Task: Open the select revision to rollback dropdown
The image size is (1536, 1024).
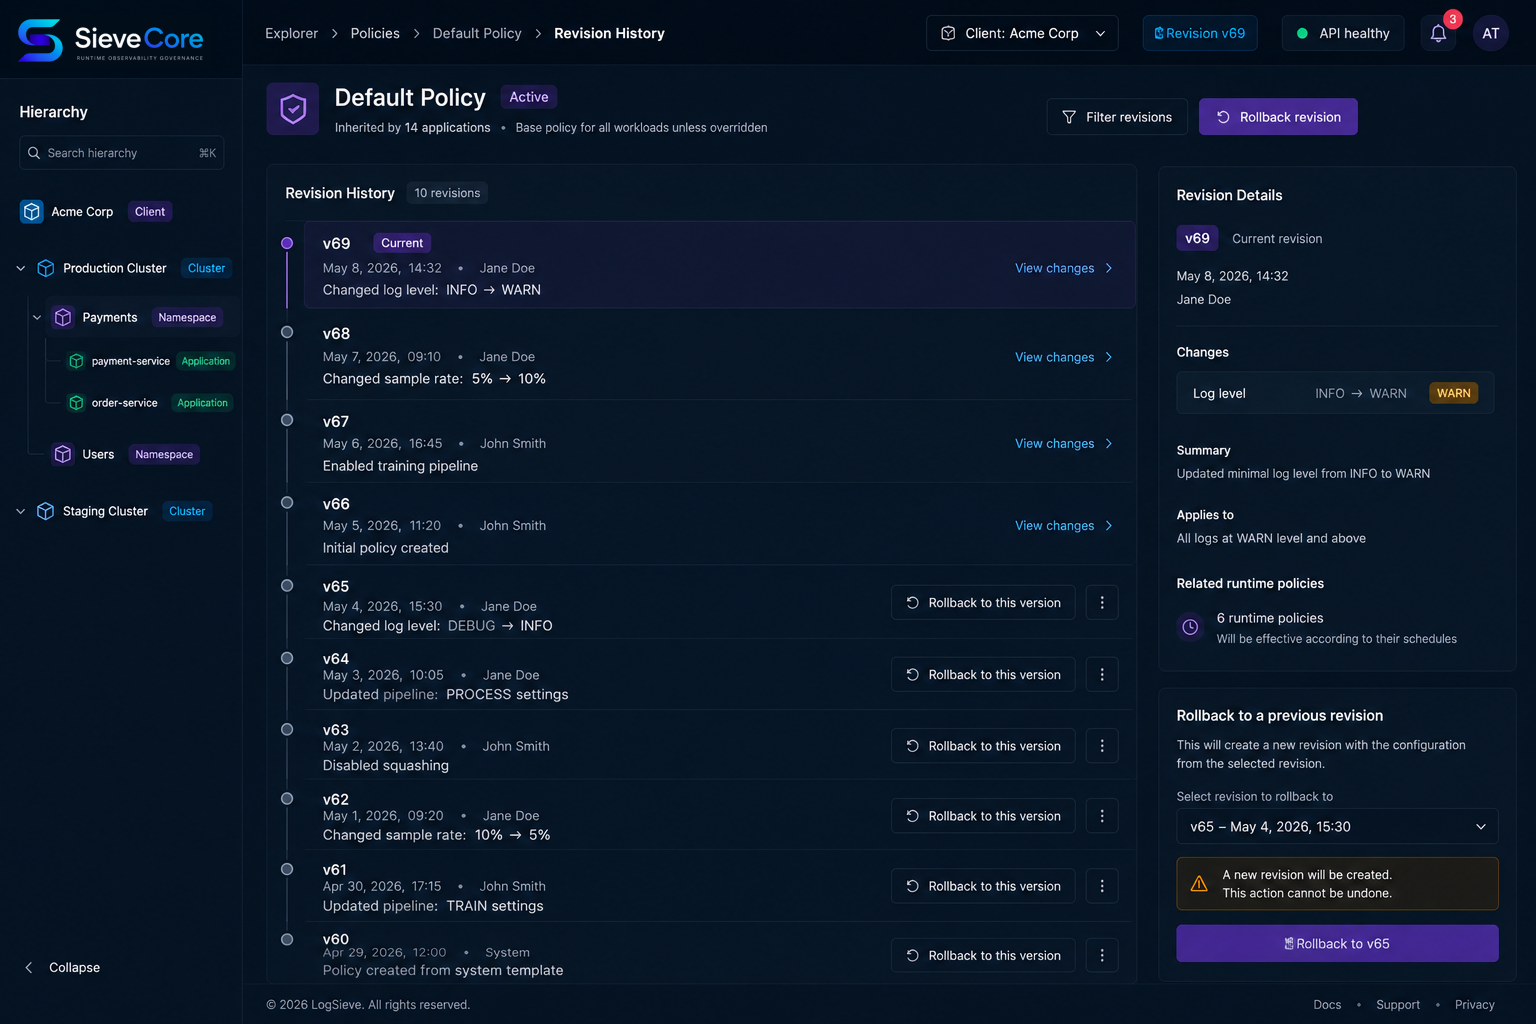Action: 1337,827
